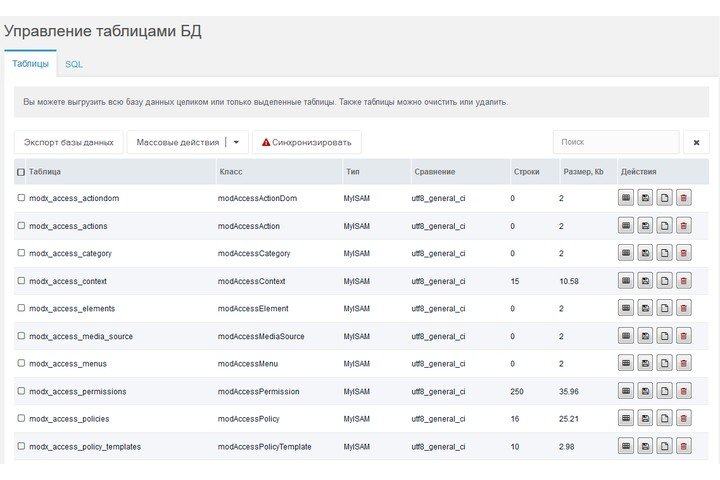Click the modAccessMediaSource class cell

click(x=261, y=336)
